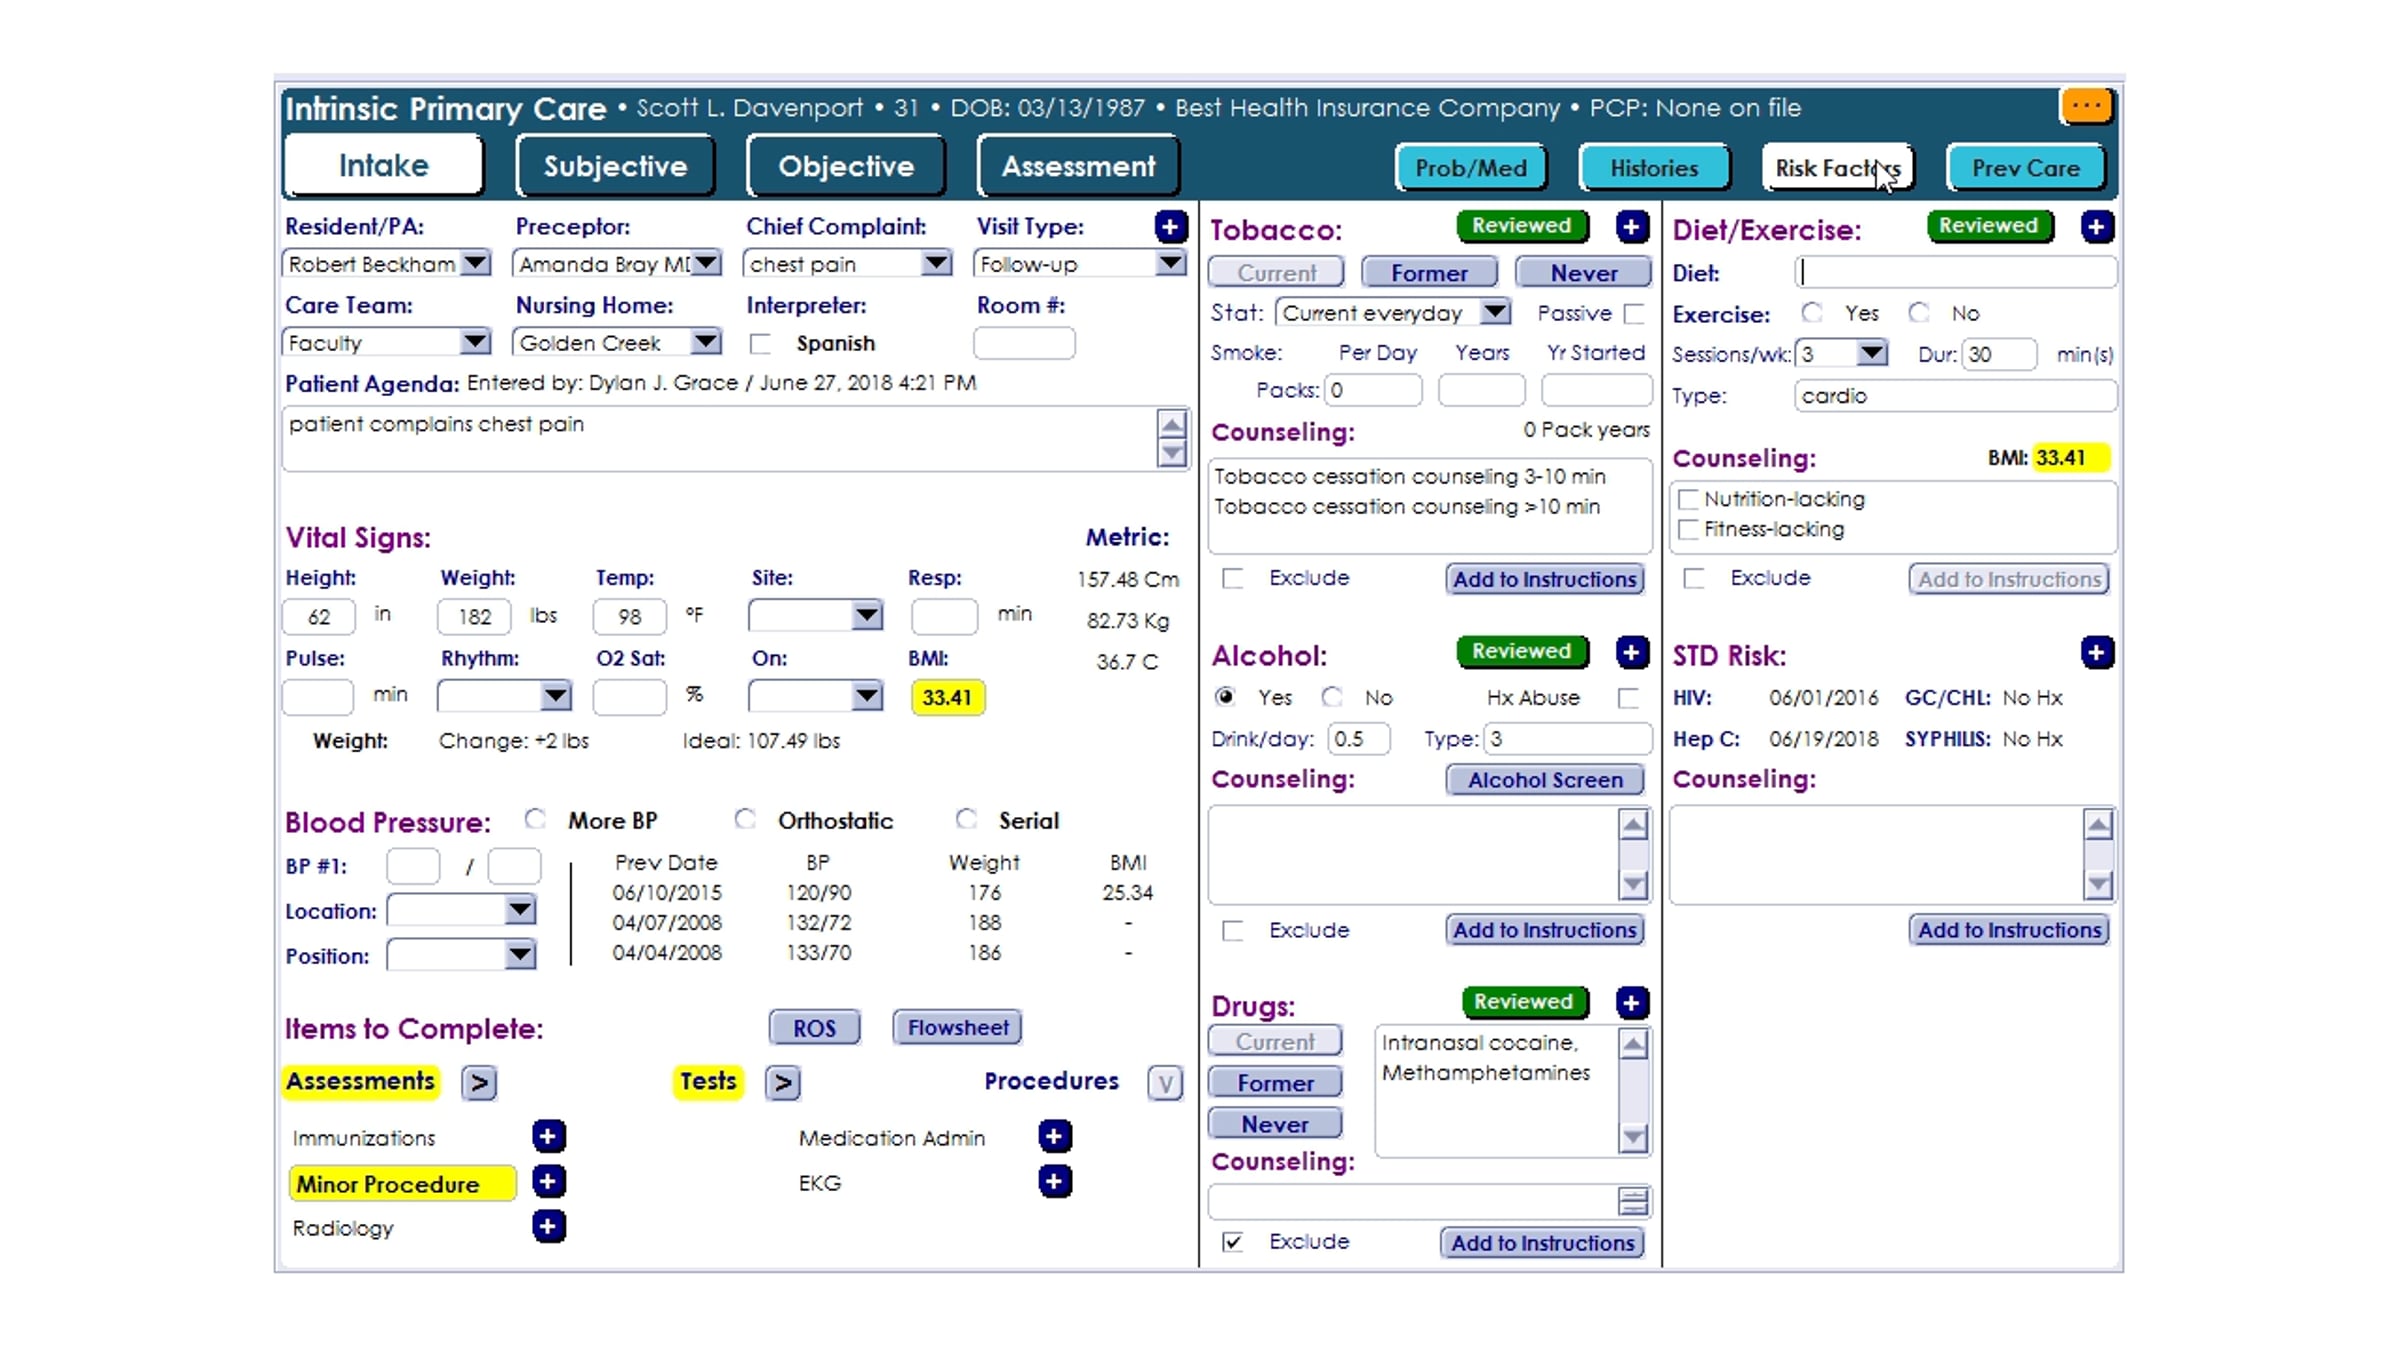Image resolution: width=2400 pixels, height=1350 pixels.
Task: Click the Alcohol Screen button
Action: tap(1545, 780)
